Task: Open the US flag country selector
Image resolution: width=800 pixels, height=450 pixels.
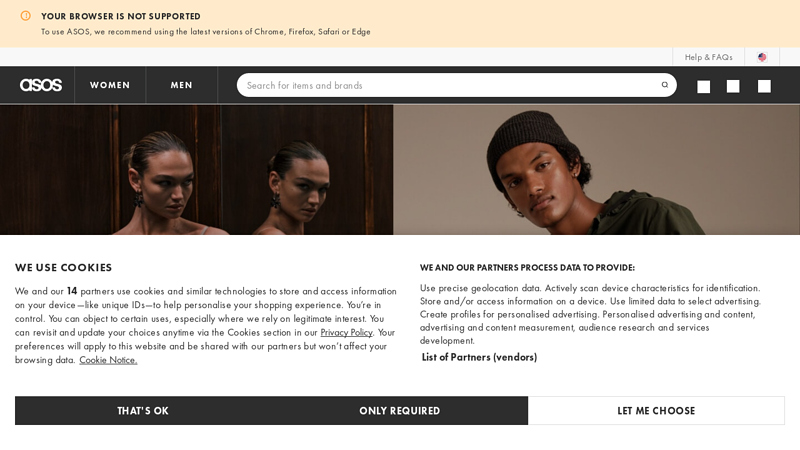Action: pyautogui.click(x=762, y=57)
